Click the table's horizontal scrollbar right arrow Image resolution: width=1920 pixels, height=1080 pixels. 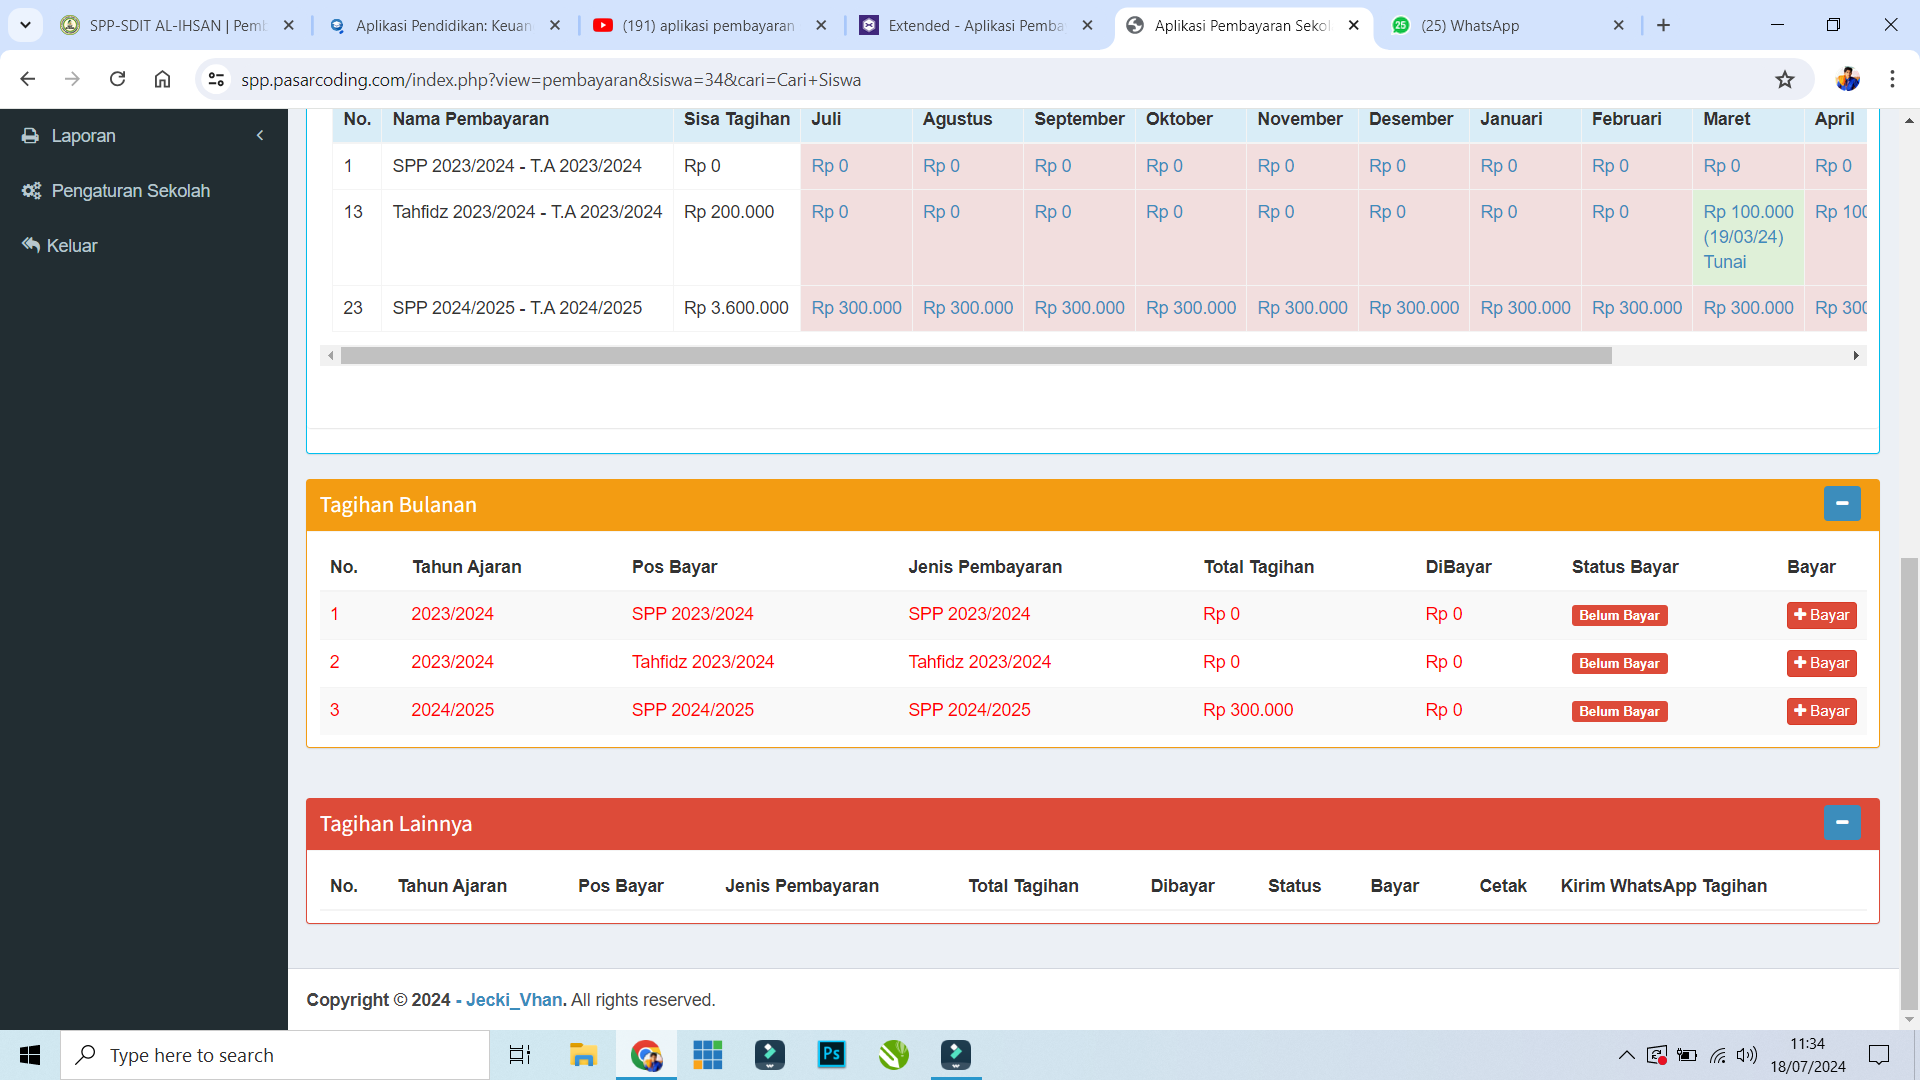(x=1856, y=356)
